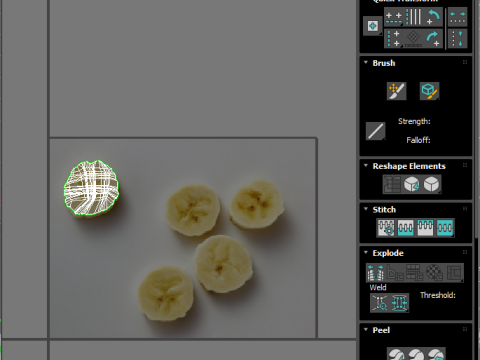Collapse the Brush rollout
This screenshot has height=360, width=480.
(366, 63)
